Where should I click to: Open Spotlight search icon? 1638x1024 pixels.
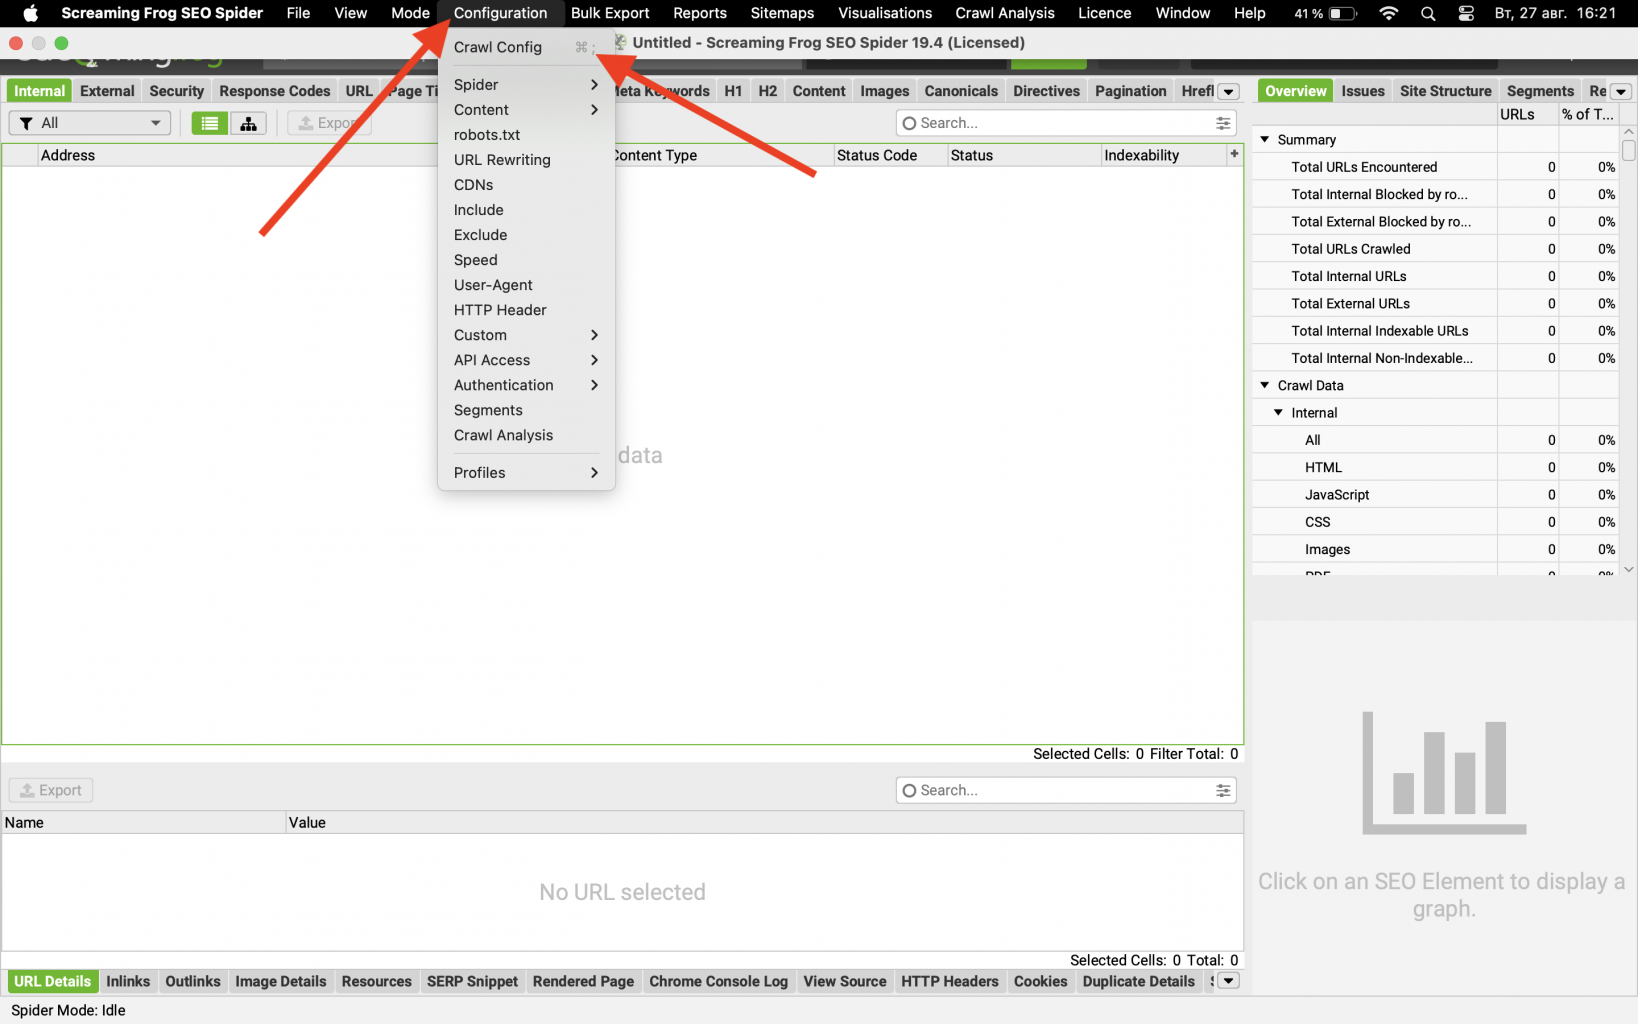1428,13
